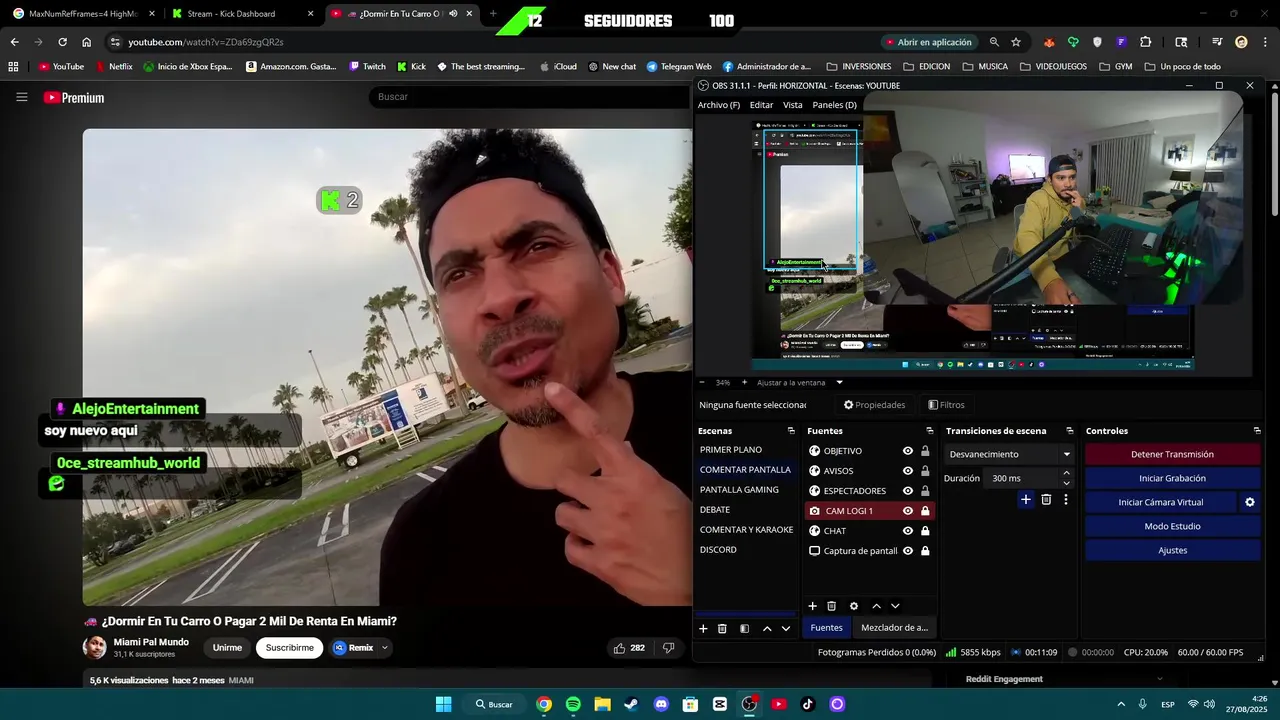Toggle visibility of OBJETIVO source

908,451
